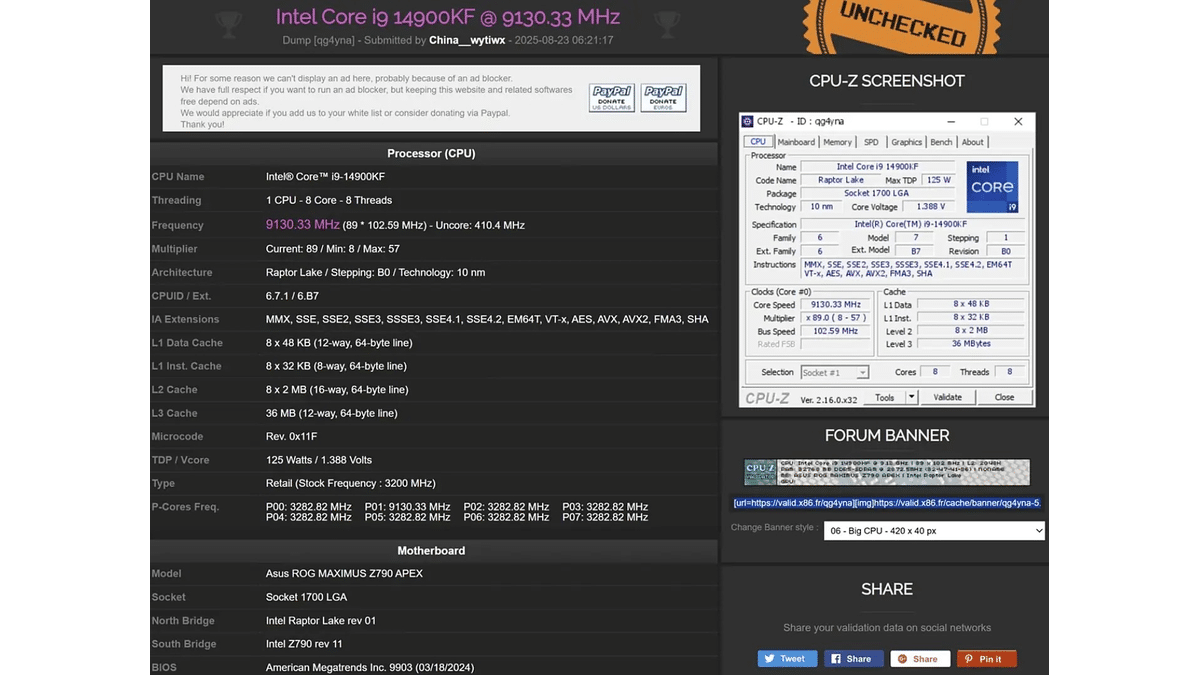The image size is (1200, 675).
Task: Click the CPU tab in CPU-Z window
Action: pyautogui.click(x=758, y=142)
